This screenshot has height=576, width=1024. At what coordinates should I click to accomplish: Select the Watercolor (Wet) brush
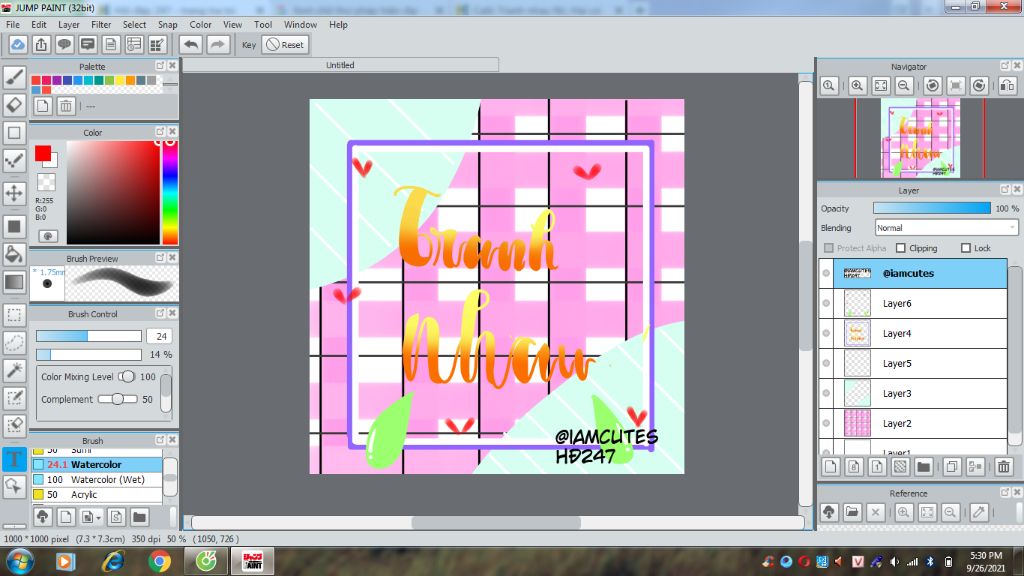(x=97, y=479)
